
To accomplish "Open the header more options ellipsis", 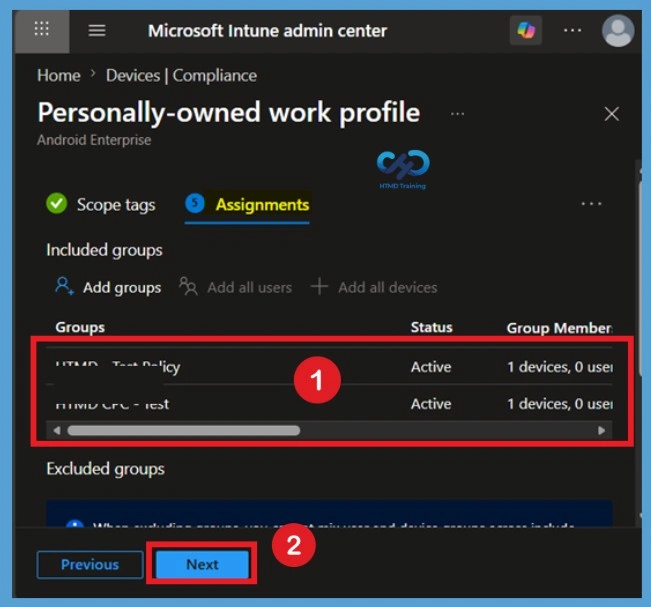I will coord(572,30).
